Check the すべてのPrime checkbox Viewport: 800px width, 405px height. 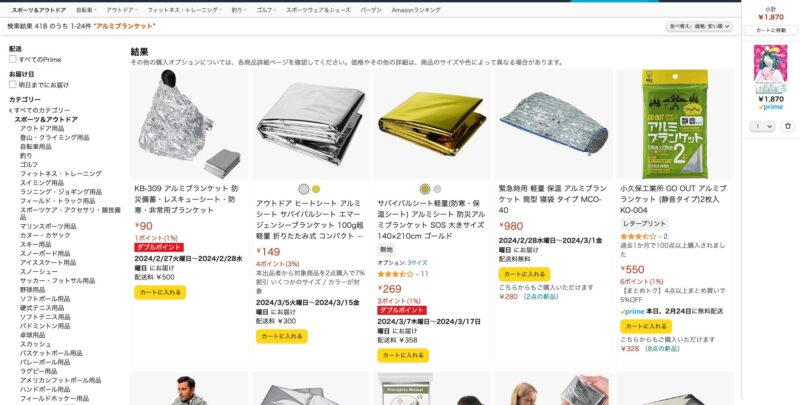[13, 59]
